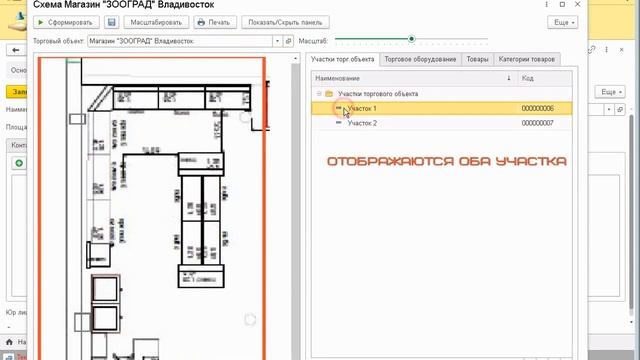Click the floor plan's vertical scrollbar
The height and width of the screenshot is (360, 640).
[x=296, y=210]
